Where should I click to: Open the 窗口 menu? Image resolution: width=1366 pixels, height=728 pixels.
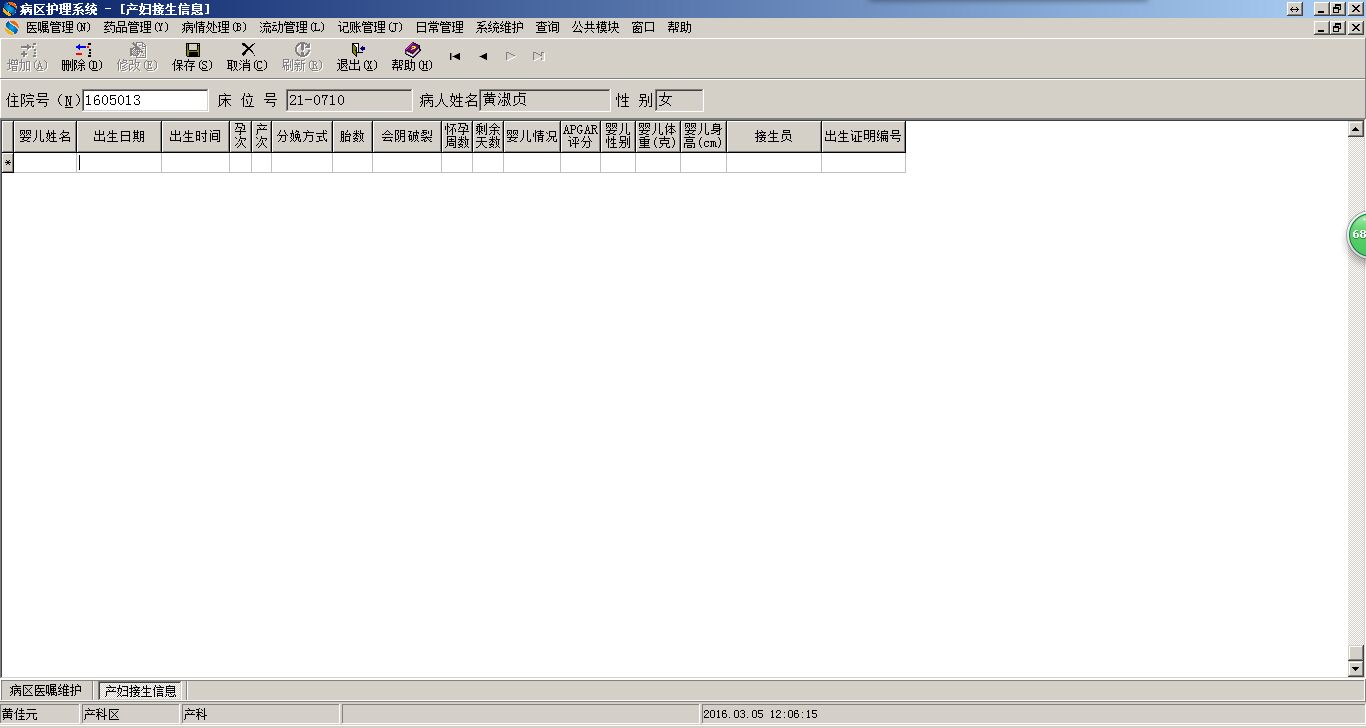pyautogui.click(x=643, y=28)
